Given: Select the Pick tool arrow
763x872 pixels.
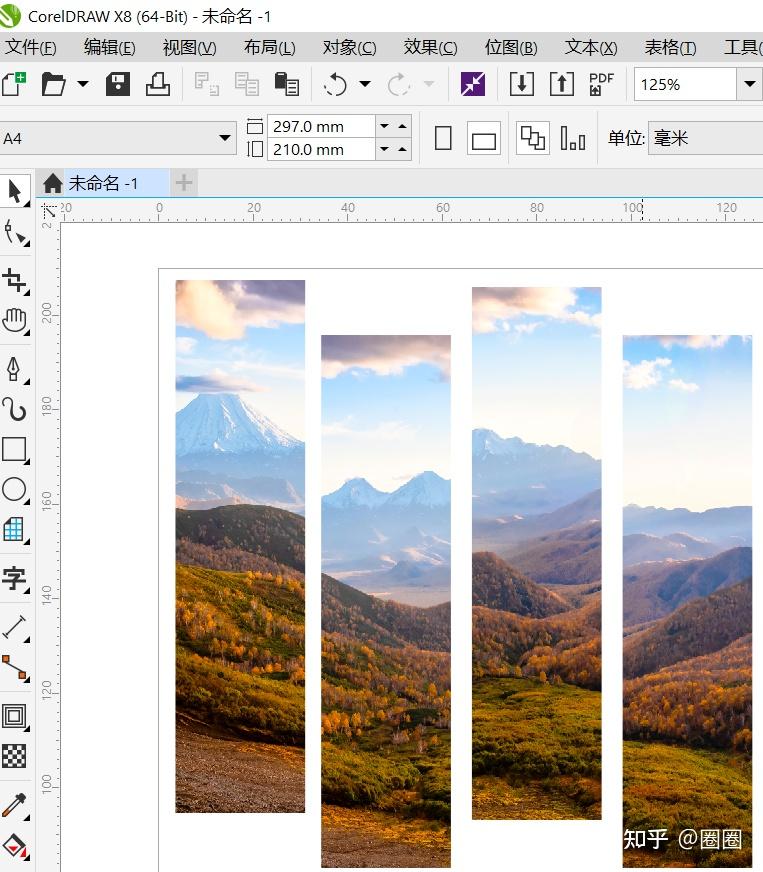Looking at the screenshot, I should [x=15, y=191].
